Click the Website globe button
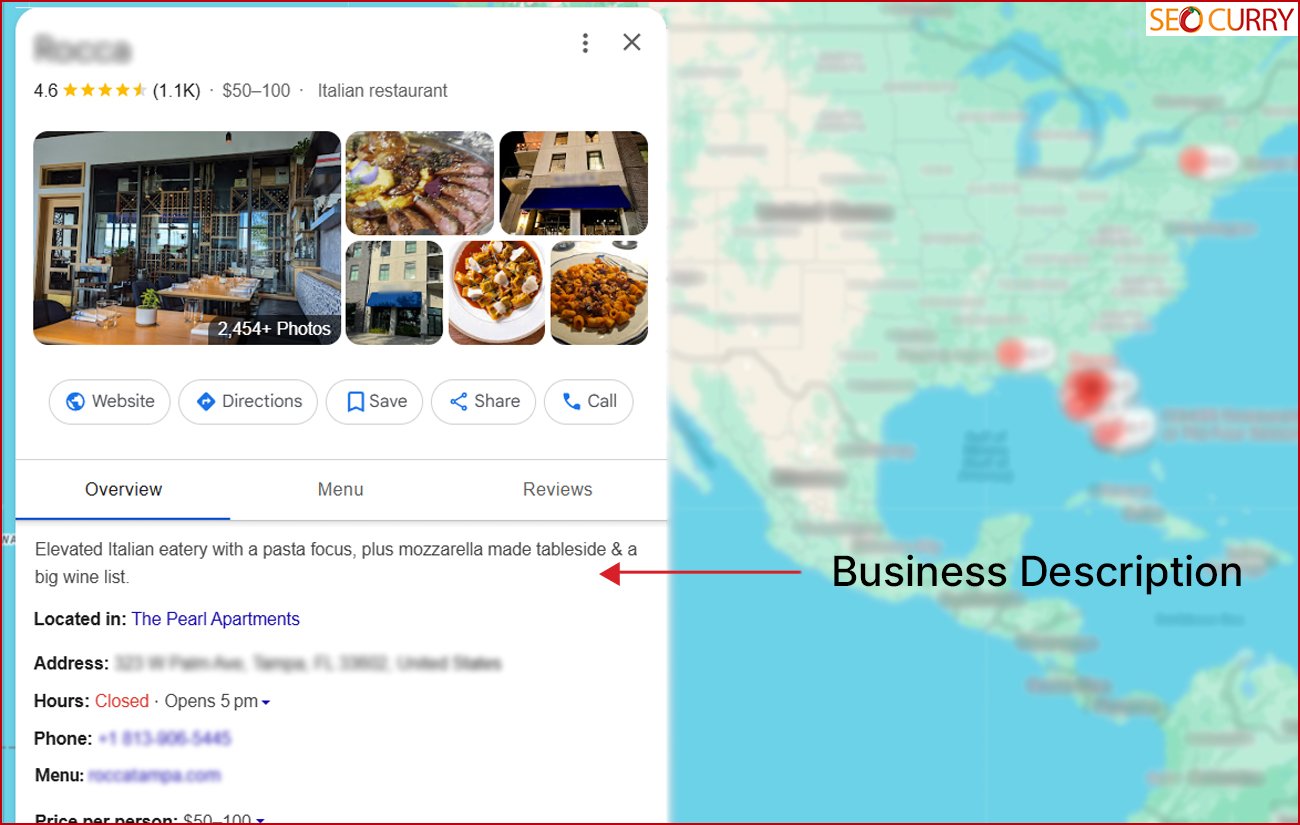 point(110,401)
